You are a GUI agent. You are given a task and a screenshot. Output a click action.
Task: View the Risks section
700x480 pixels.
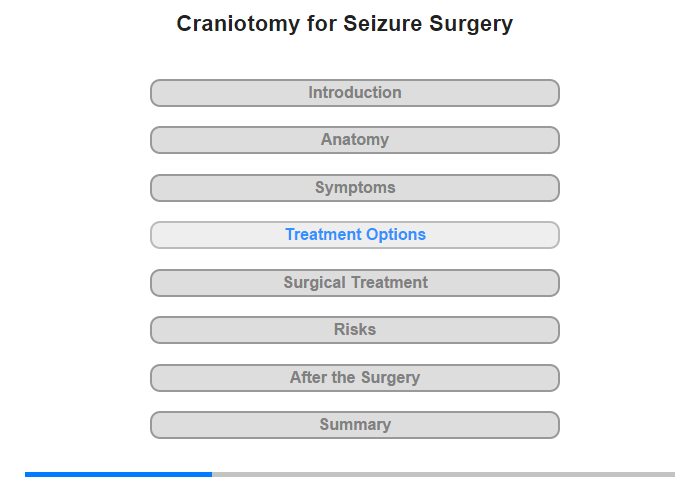point(354,330)
